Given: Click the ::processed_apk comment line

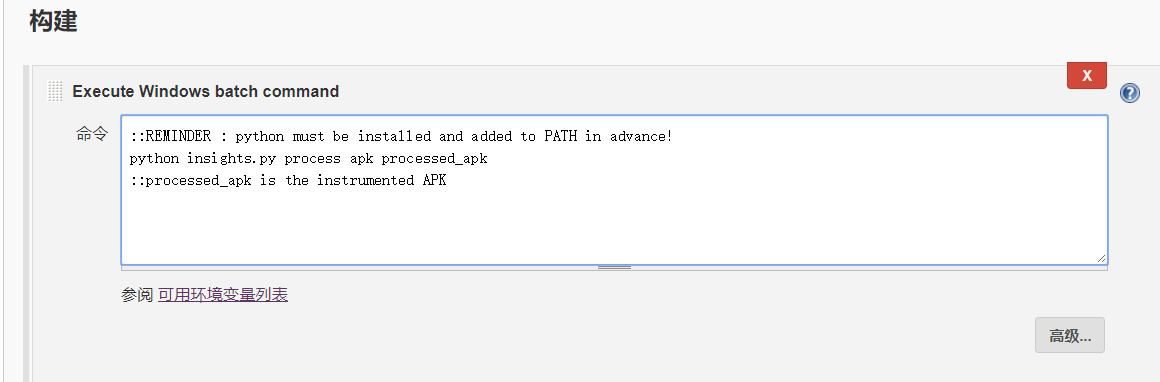Looking at the screenshot, I should pyautogui.click(x=288, y=180).
